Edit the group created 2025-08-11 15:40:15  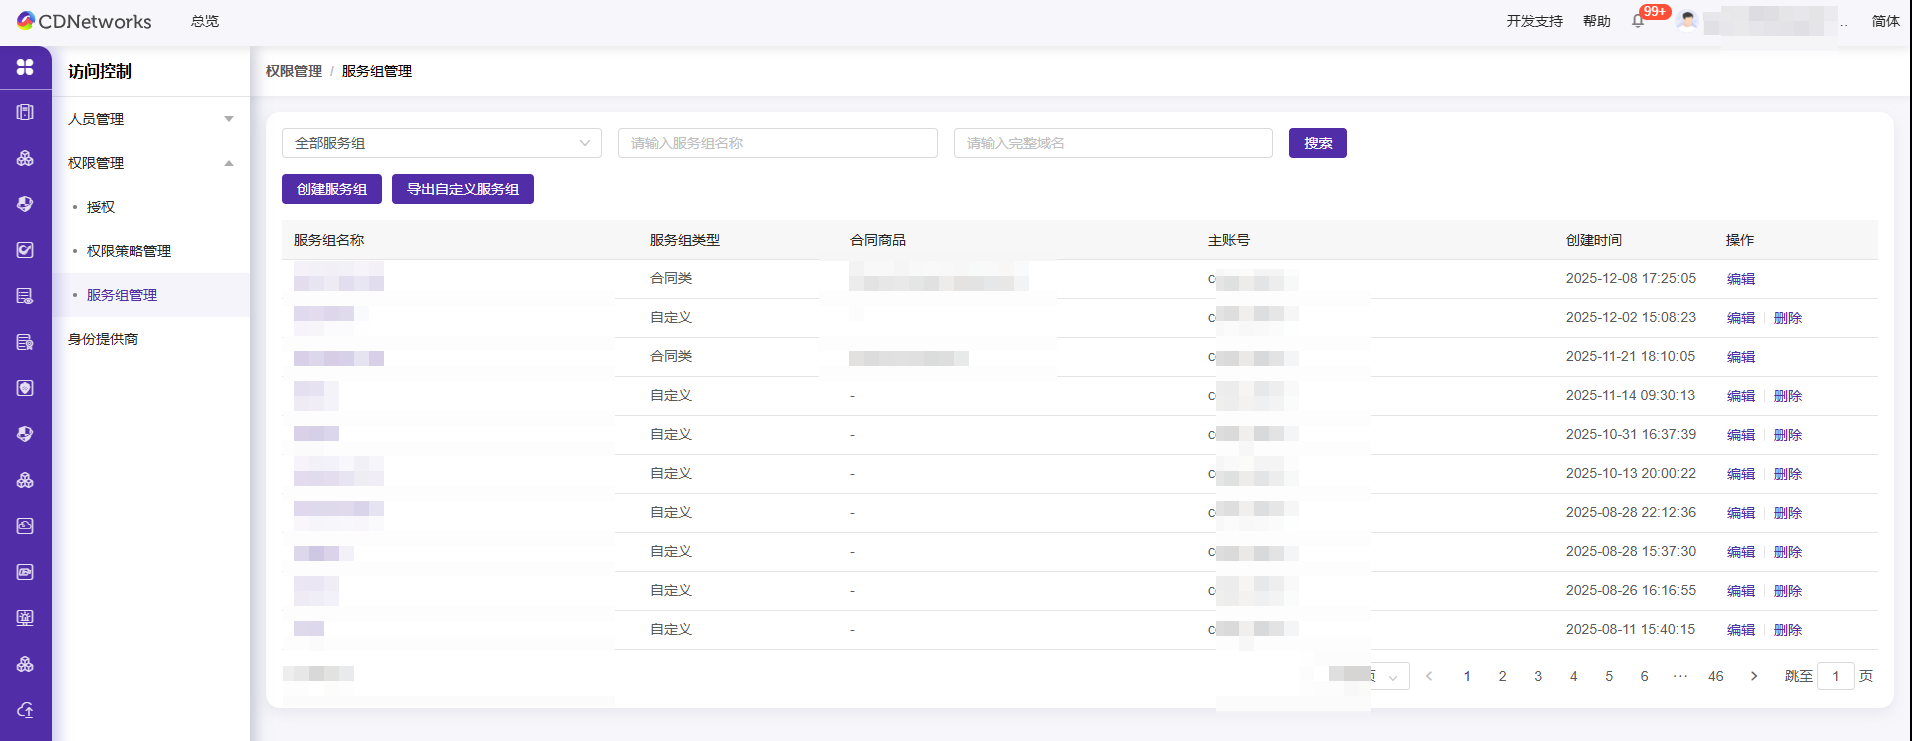point(1741,630)
